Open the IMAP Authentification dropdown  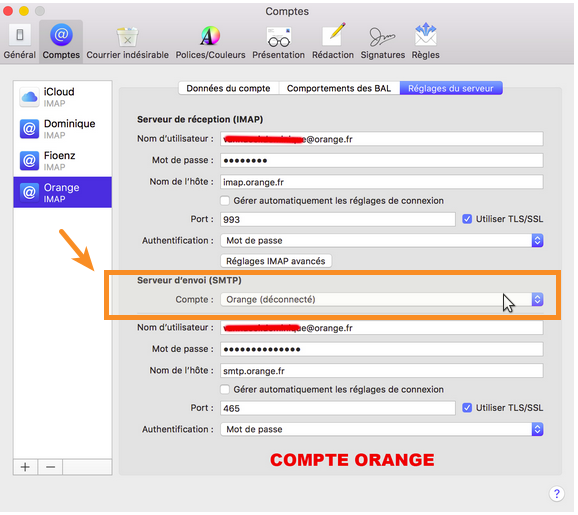coord(382,241)
